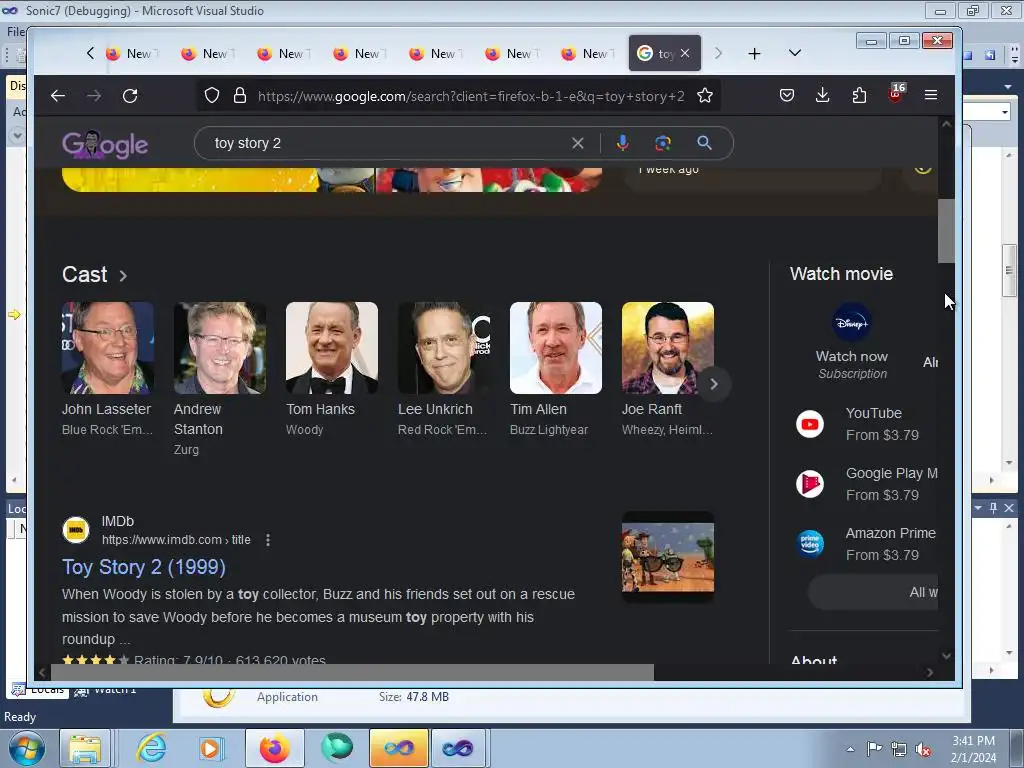1024x768 pixels.
Task: Open Andrew Stanton cast card
Action: click(219, 379)
